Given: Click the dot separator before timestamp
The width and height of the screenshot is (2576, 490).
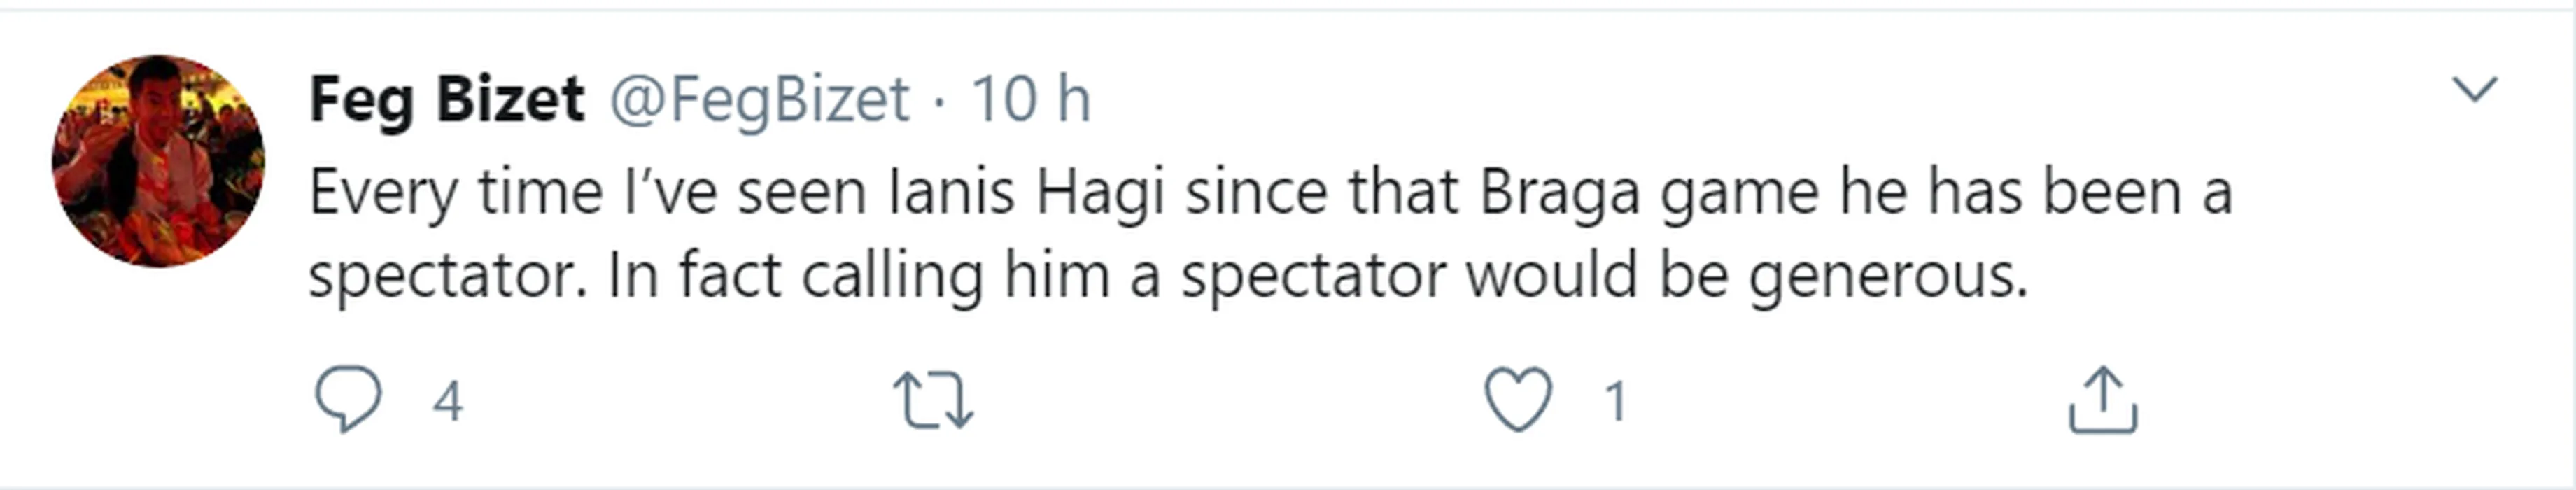Looking at the screenshot, I should 939,100.
